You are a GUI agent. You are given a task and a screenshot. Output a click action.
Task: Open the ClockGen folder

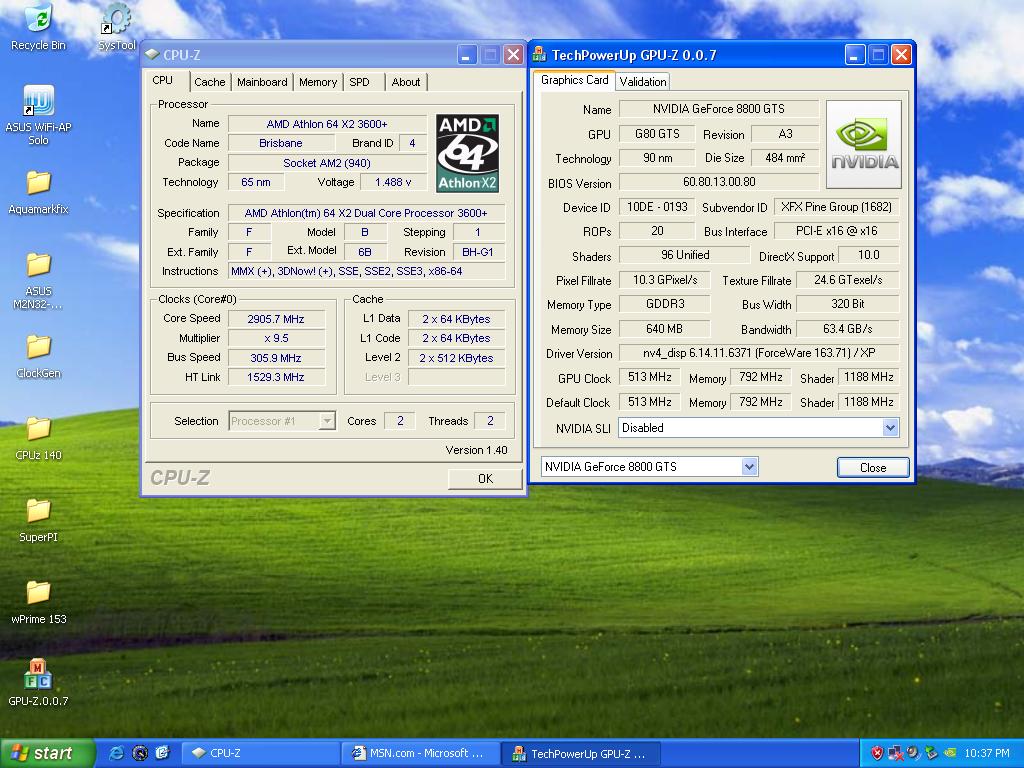[38, 357]
